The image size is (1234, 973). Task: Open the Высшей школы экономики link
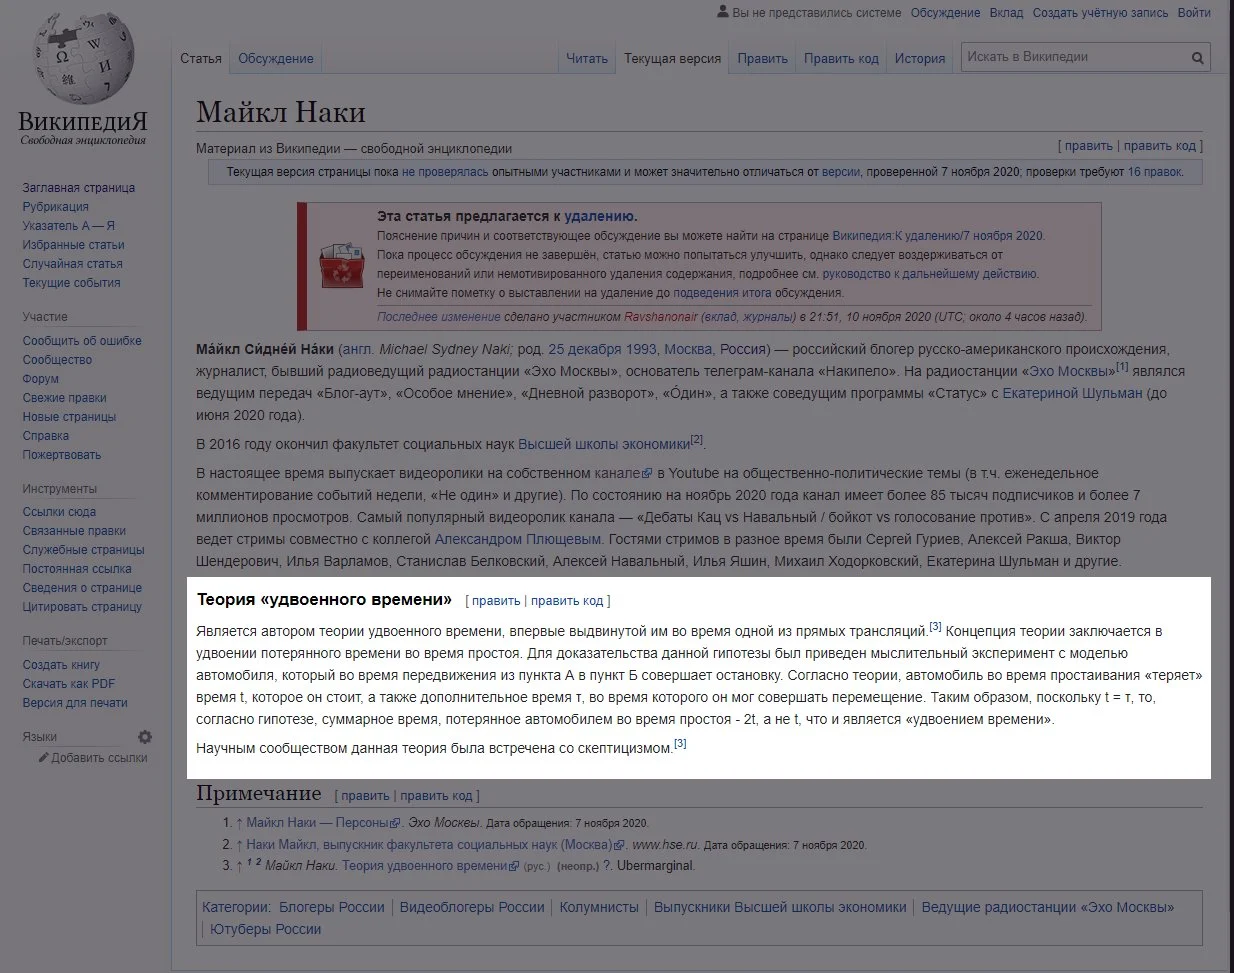(604, 444)
